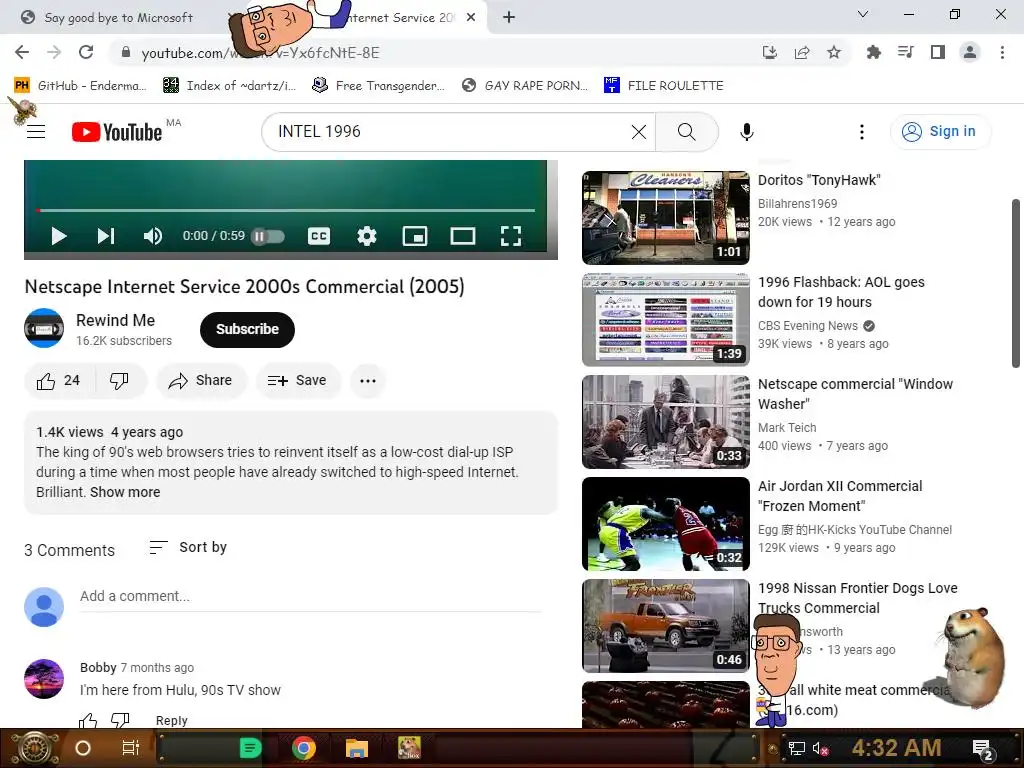Open Chrome extensions puzzle icon

coord(873,52)
